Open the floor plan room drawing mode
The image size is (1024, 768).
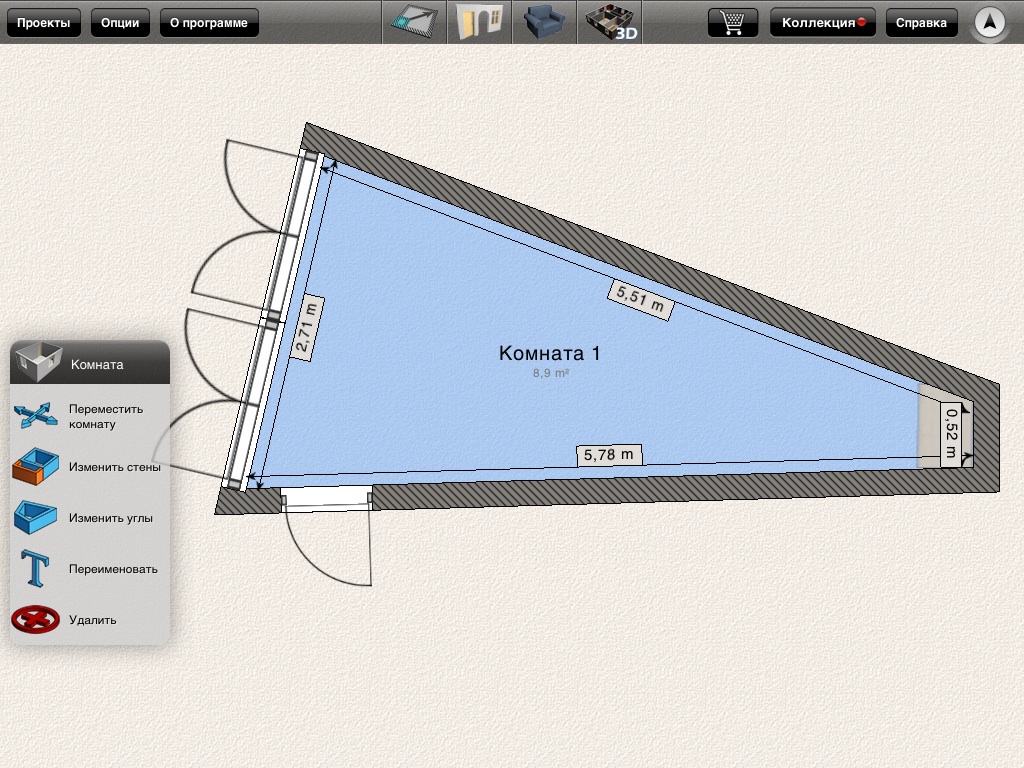414,22
